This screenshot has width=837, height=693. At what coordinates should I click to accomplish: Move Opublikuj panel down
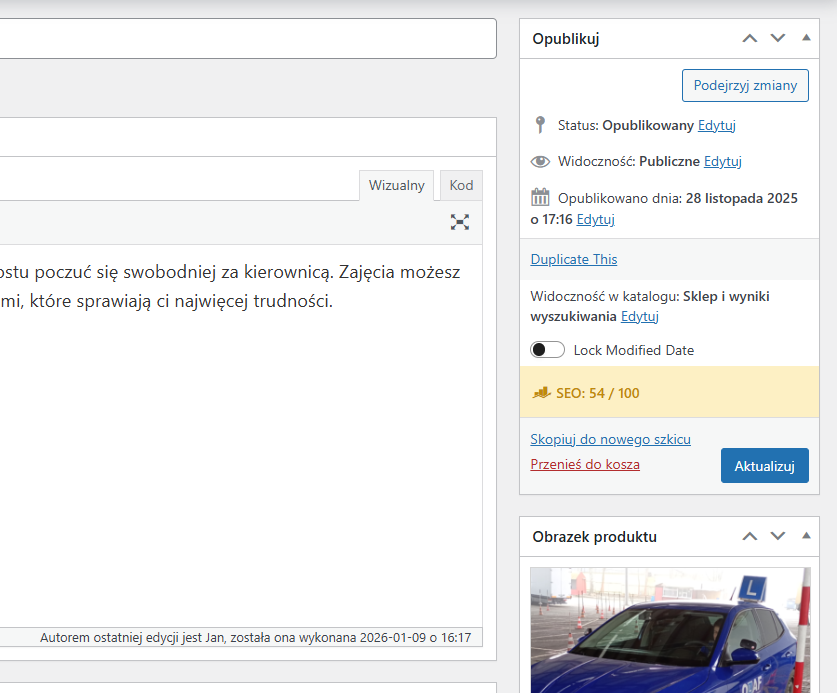coord(778,38)
